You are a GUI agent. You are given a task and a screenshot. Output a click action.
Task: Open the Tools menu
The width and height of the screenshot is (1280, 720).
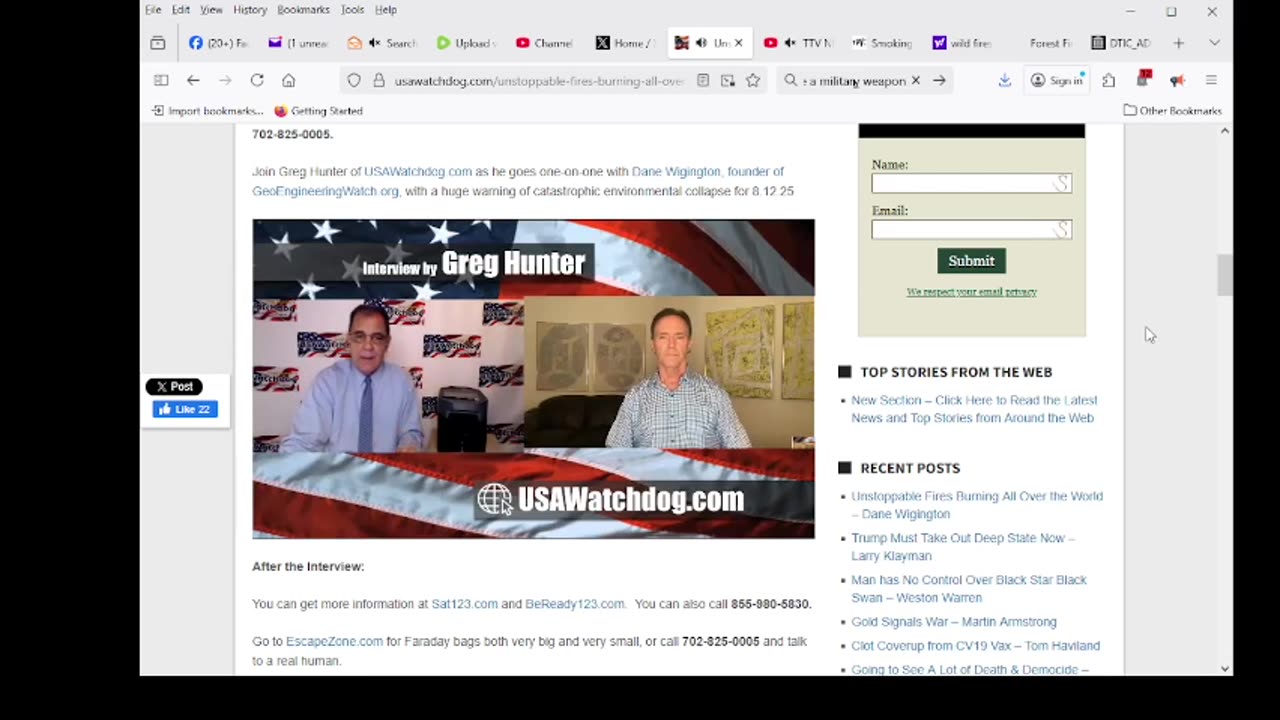(352, 10)
